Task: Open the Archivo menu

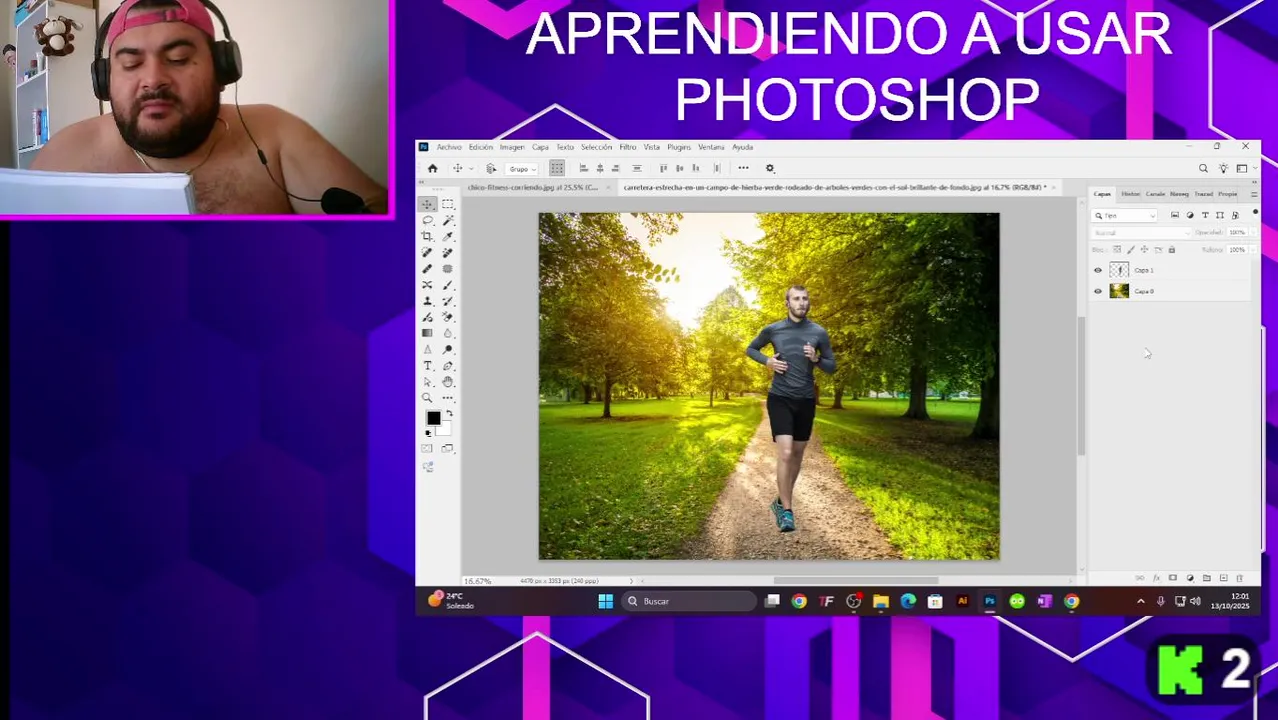Action: 449,147
